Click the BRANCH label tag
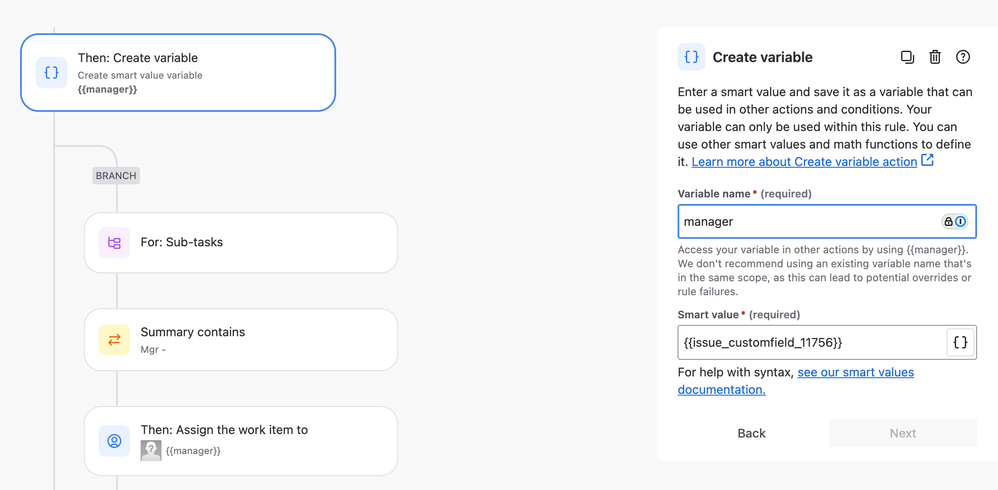The height and width of the screenshot is (490, 998). click(116, 176)
